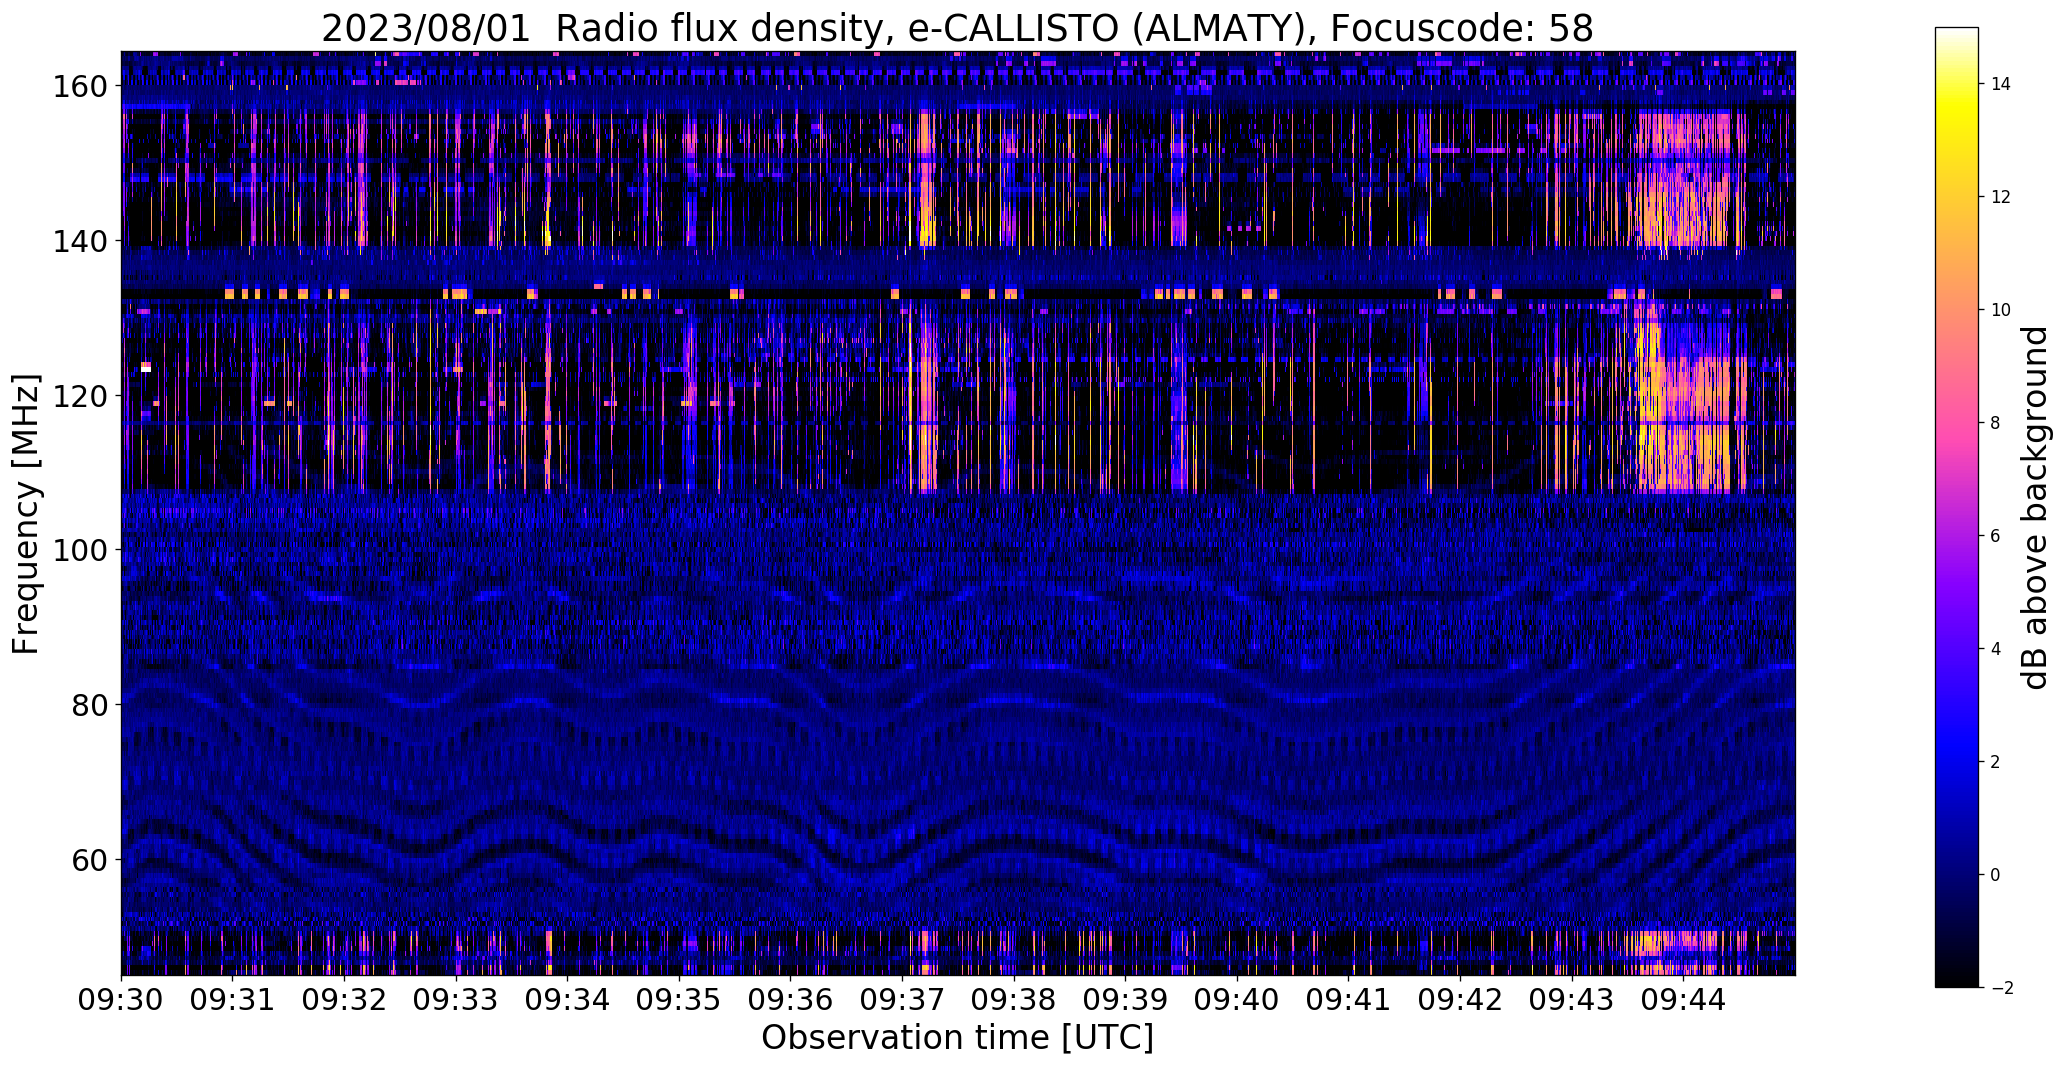
Task: Click the 09:39 time tick label
Action: click(1126, 998)
